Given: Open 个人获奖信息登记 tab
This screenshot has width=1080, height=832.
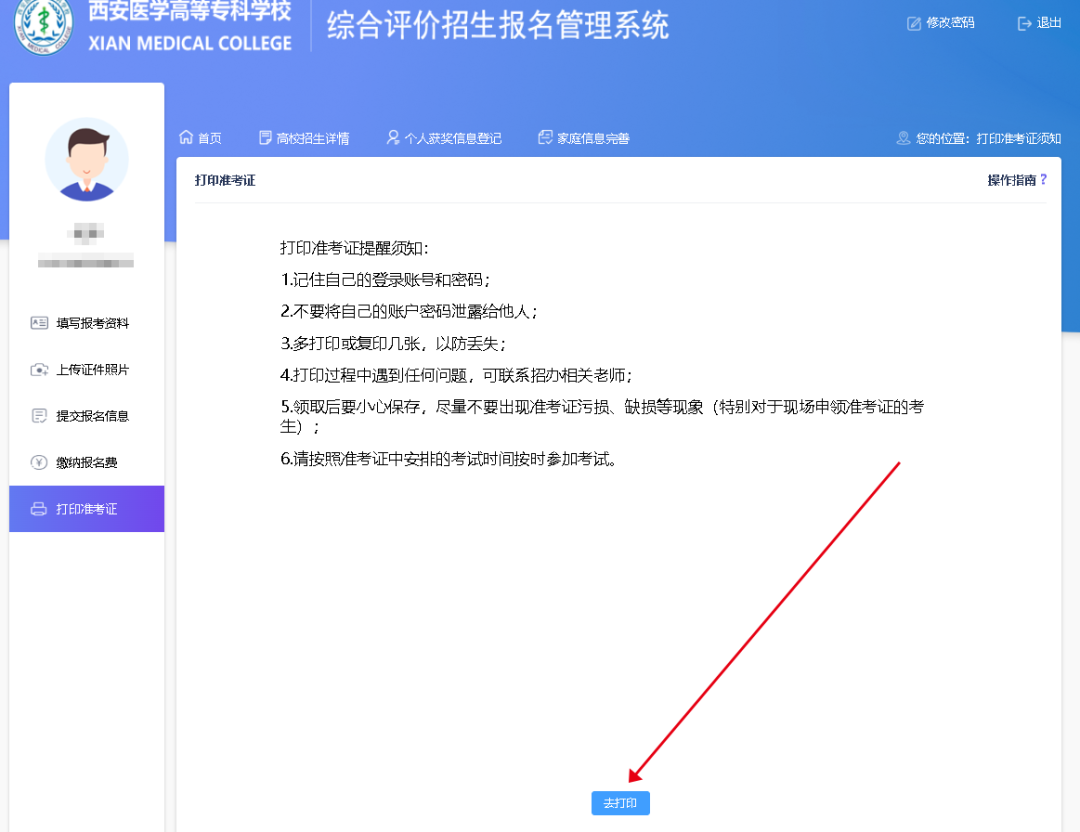Looking at the screenshot, I should click(452, 139).
